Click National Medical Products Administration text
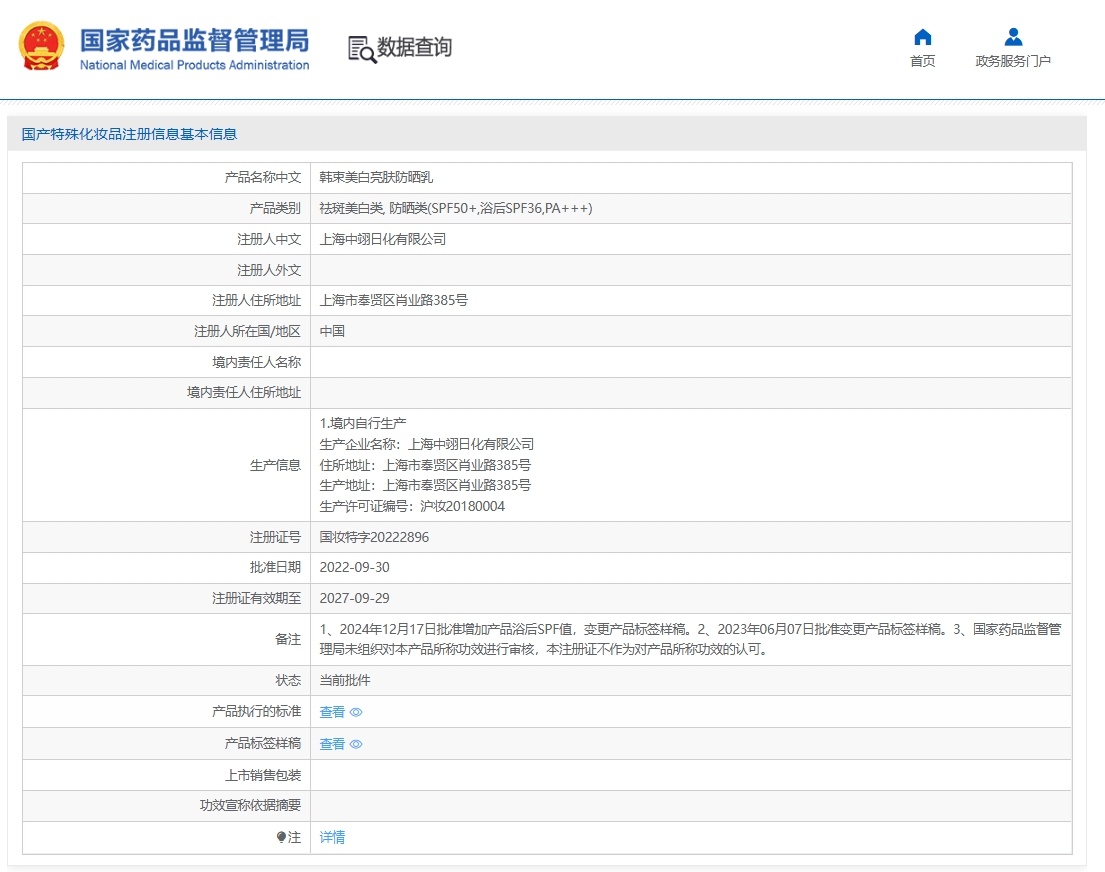 [x=195, y=65]
